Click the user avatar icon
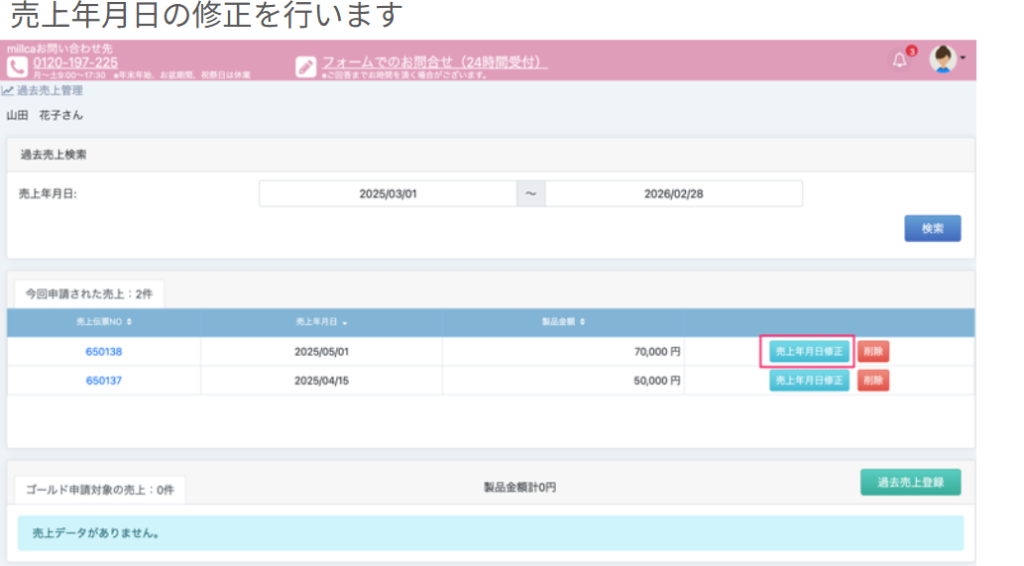This screenshot has height=566, width=1024. (942, 59)
